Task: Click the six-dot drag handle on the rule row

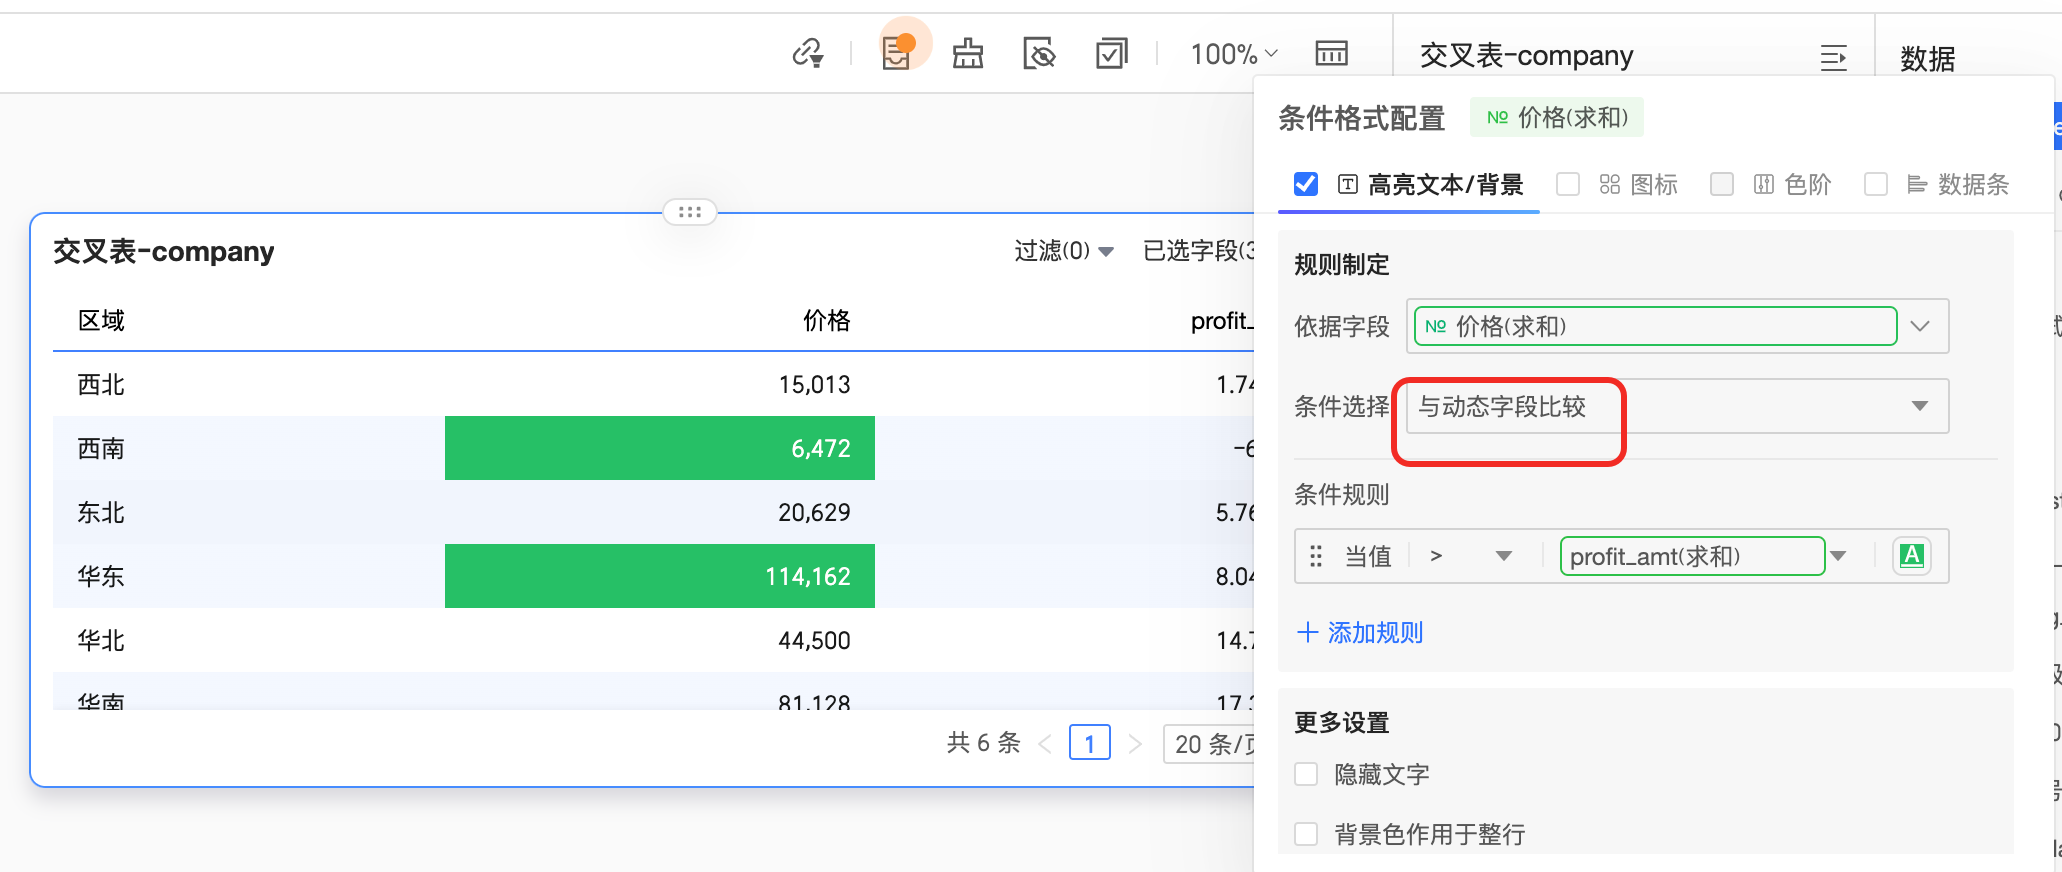Action: pos(1316,556)
